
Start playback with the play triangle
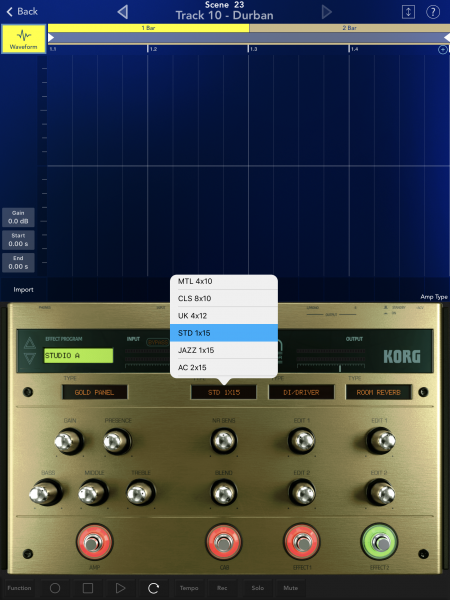pos(121,588)
